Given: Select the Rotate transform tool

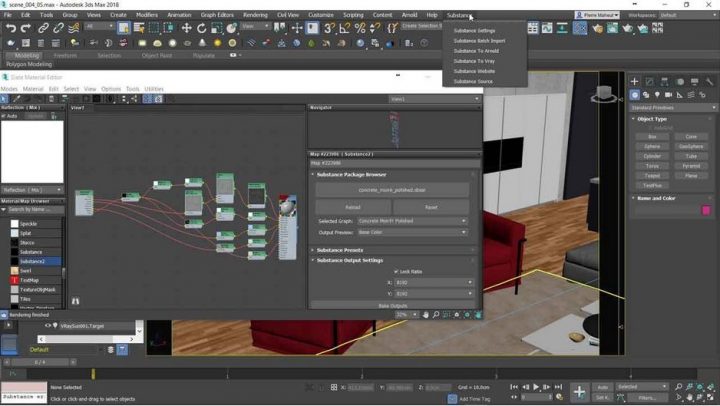Looking at the screenshot, I should pos(202,28).
